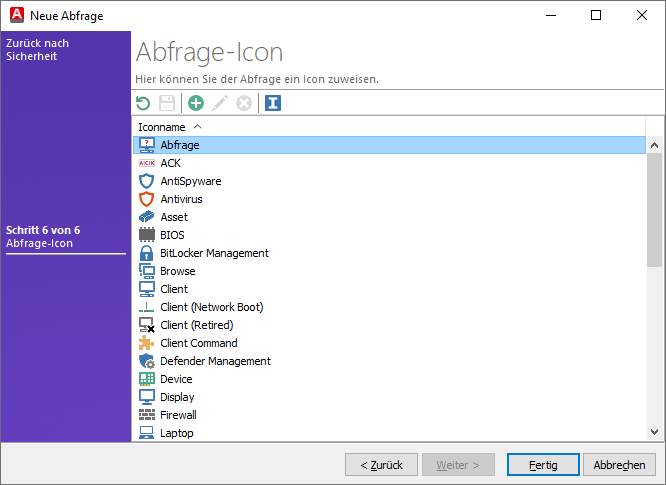Select the Antivirus shield icon entry
The width and height of the screenshot is (666, 485).
point(181,199)
